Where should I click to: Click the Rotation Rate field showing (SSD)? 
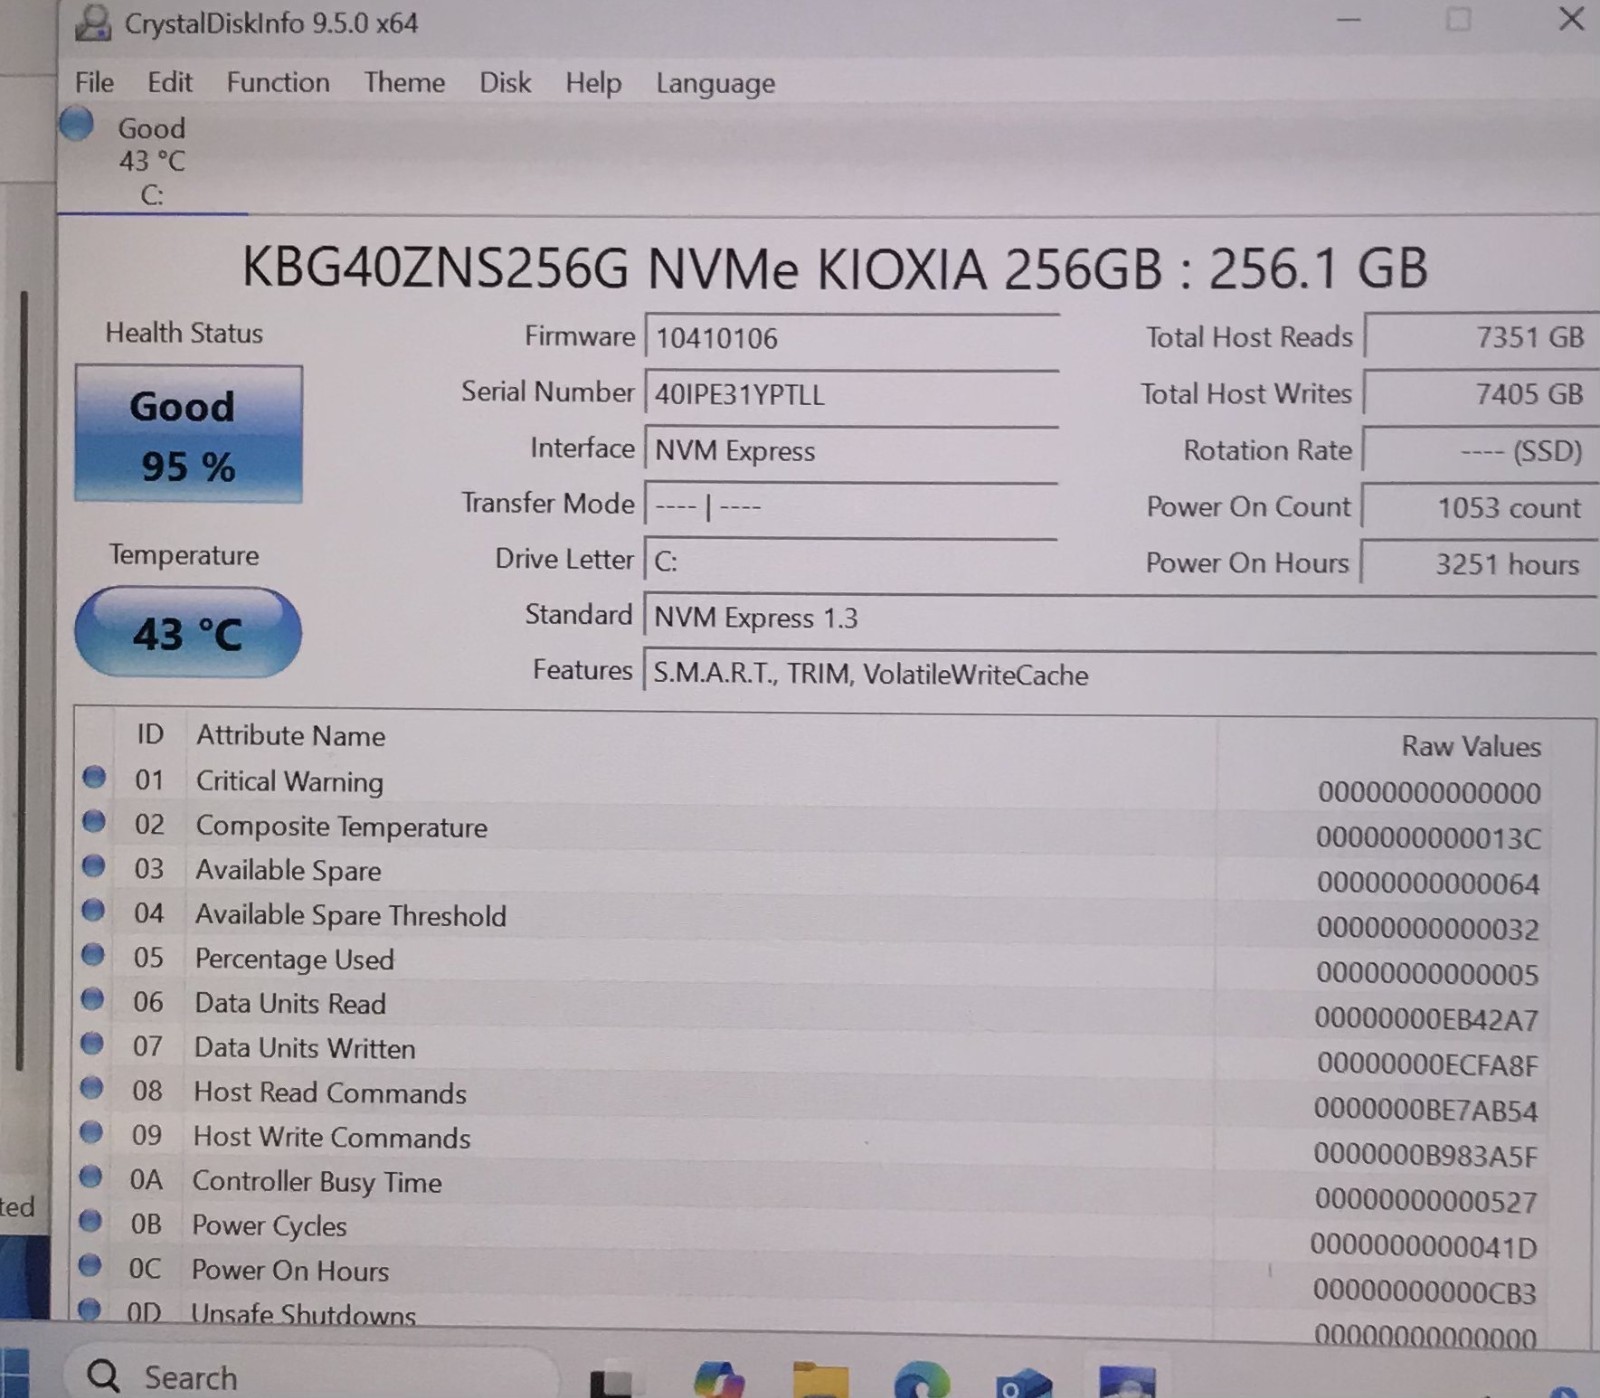pos(1481,450)
